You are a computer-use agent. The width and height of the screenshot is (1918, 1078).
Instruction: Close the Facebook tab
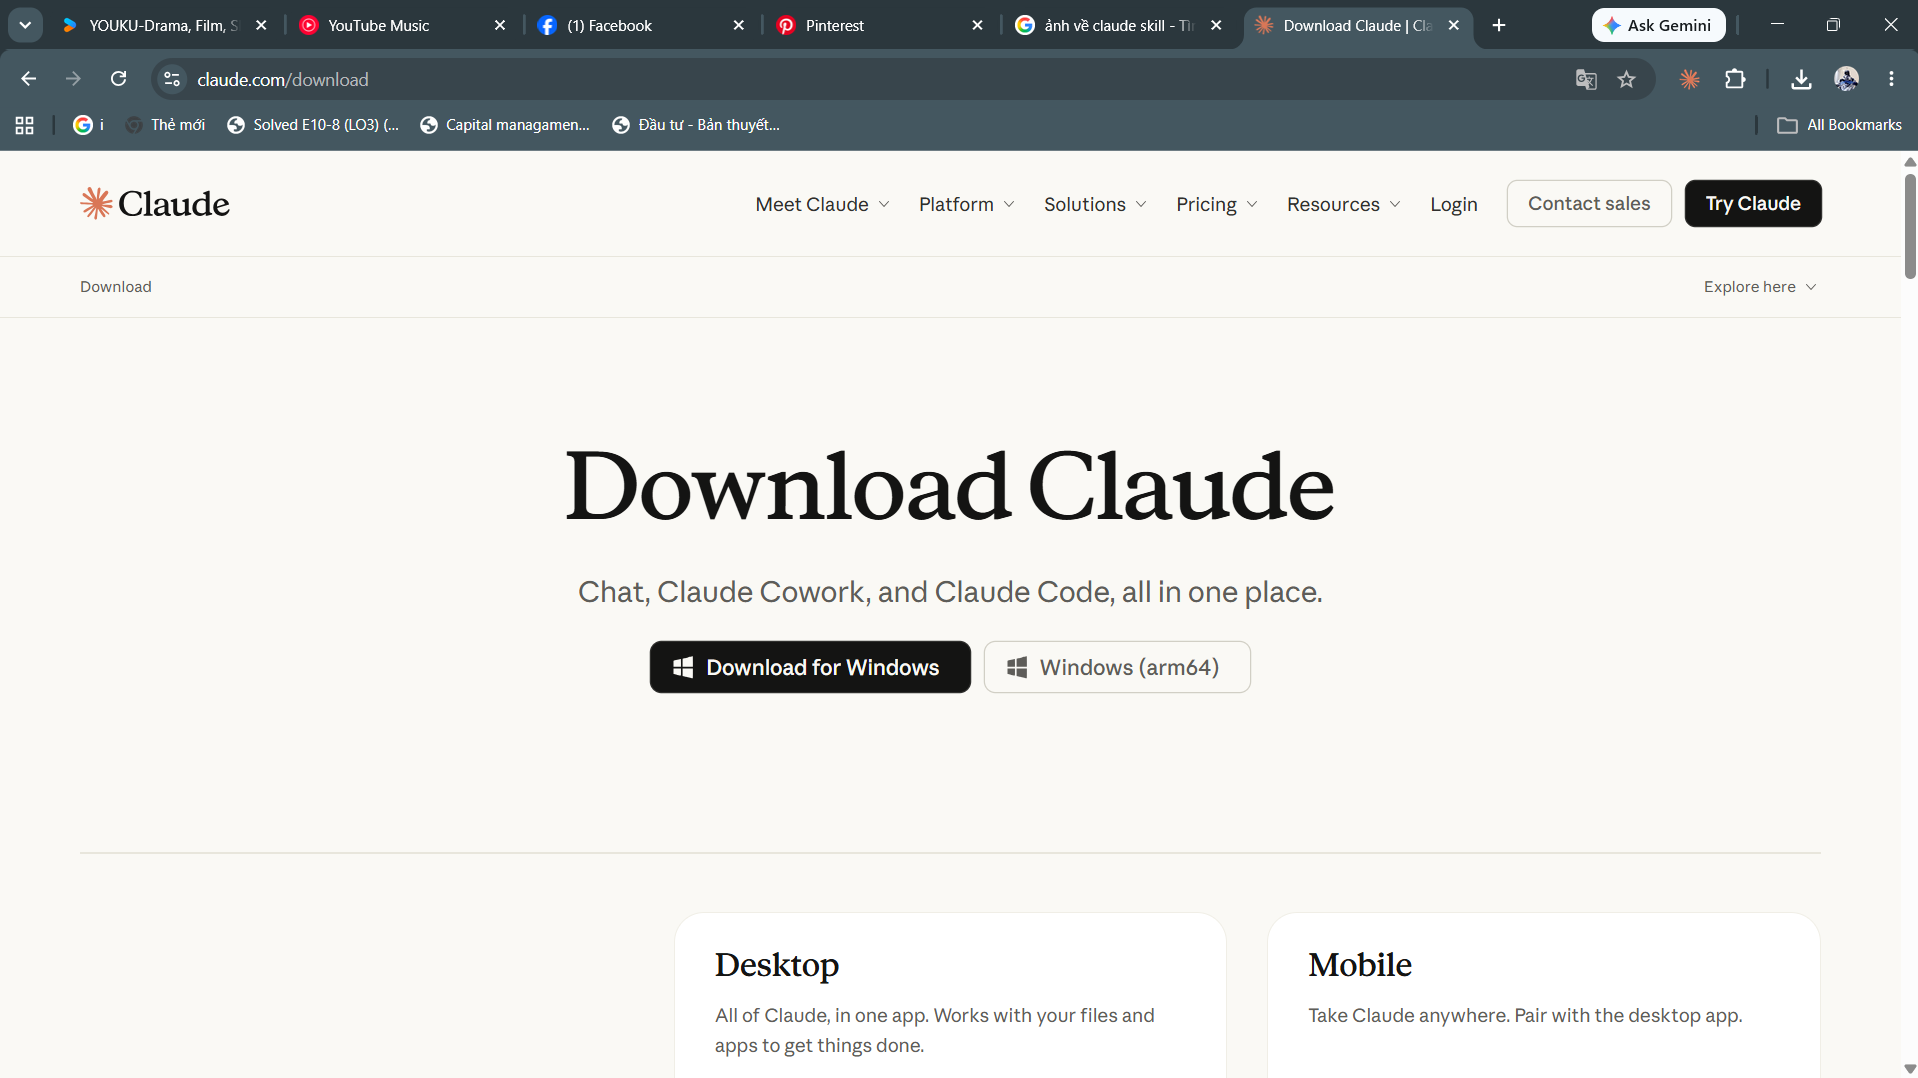[x=739, y=25]
